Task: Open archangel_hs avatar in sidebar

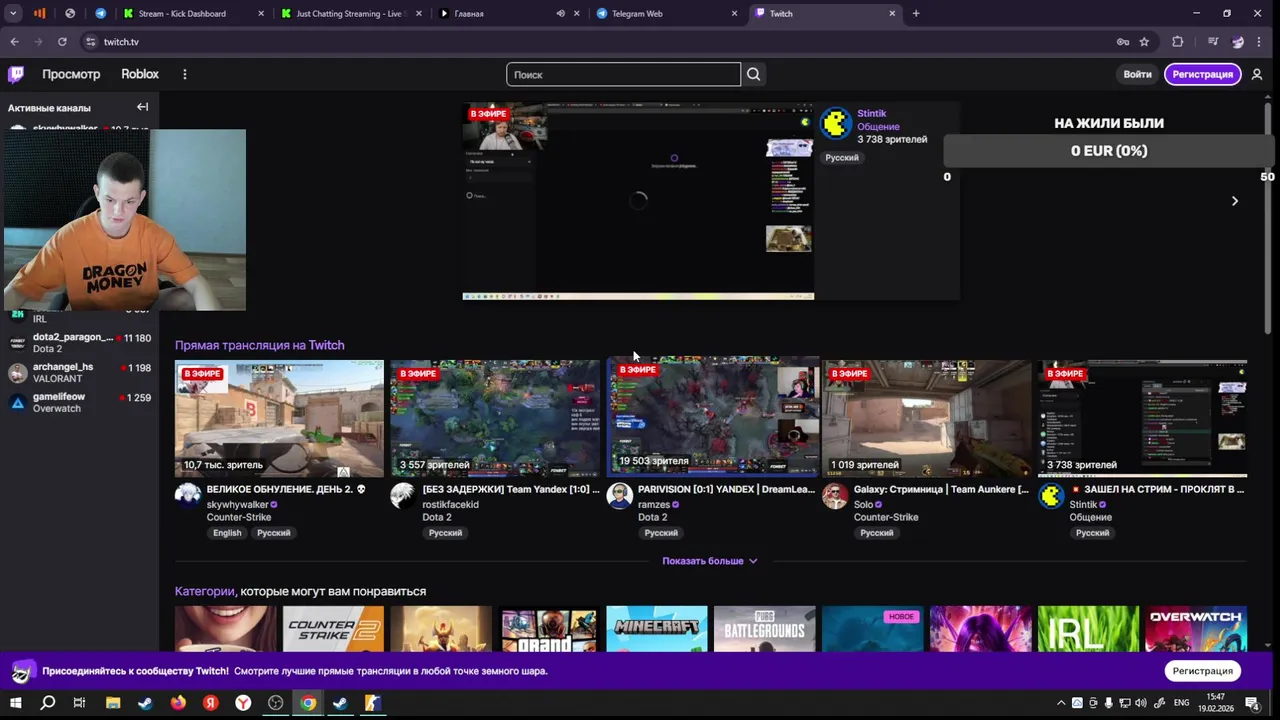Action: (17, 373)
